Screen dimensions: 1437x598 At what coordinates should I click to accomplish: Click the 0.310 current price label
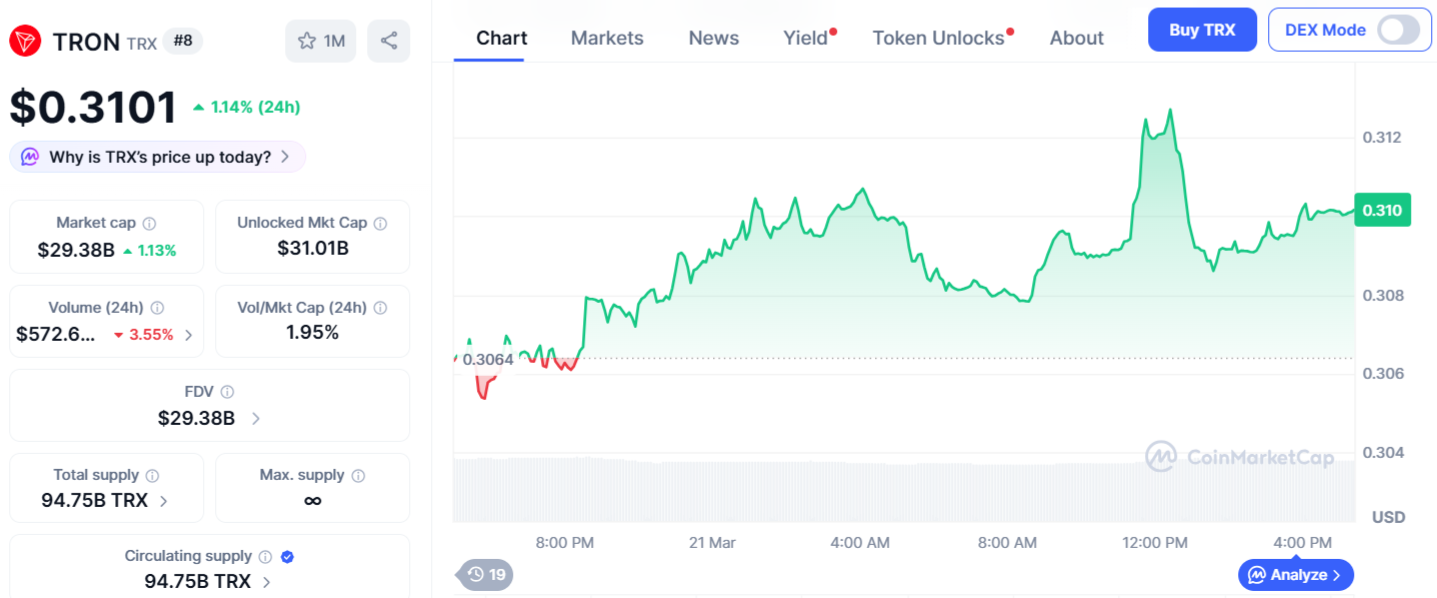tap(1382, 210)
